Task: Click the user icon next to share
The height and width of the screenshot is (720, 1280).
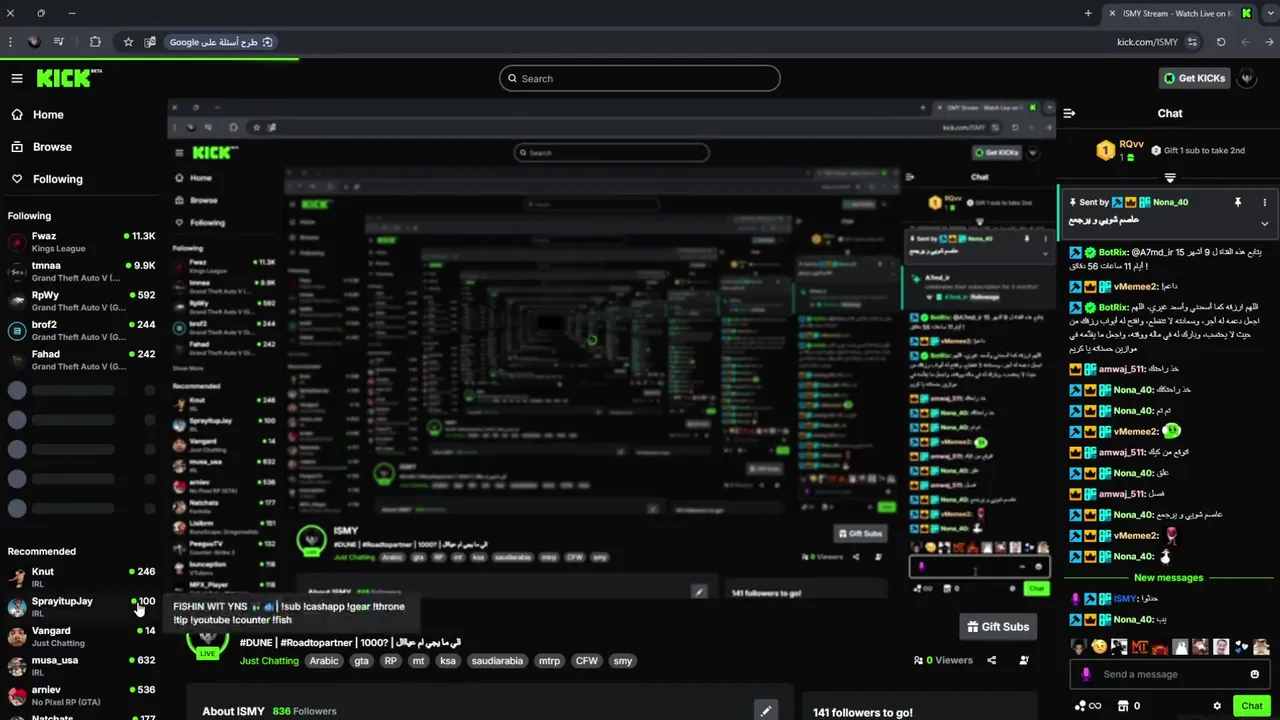Action: coord(1023,660)
